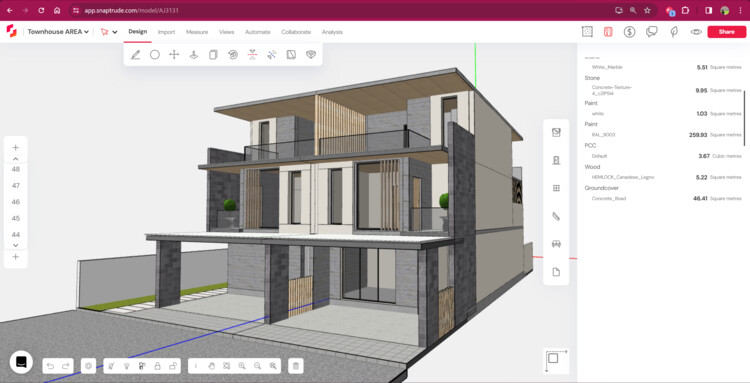
Task: Click the Snaptrude logo
Action: click(x=11, y=32)
